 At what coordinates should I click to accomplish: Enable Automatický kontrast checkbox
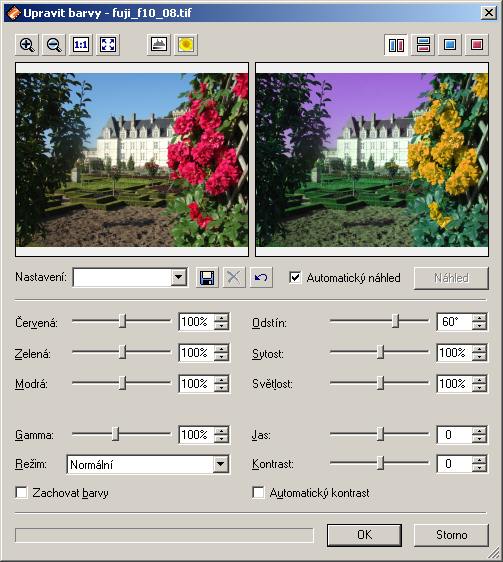tap(258, 492)
